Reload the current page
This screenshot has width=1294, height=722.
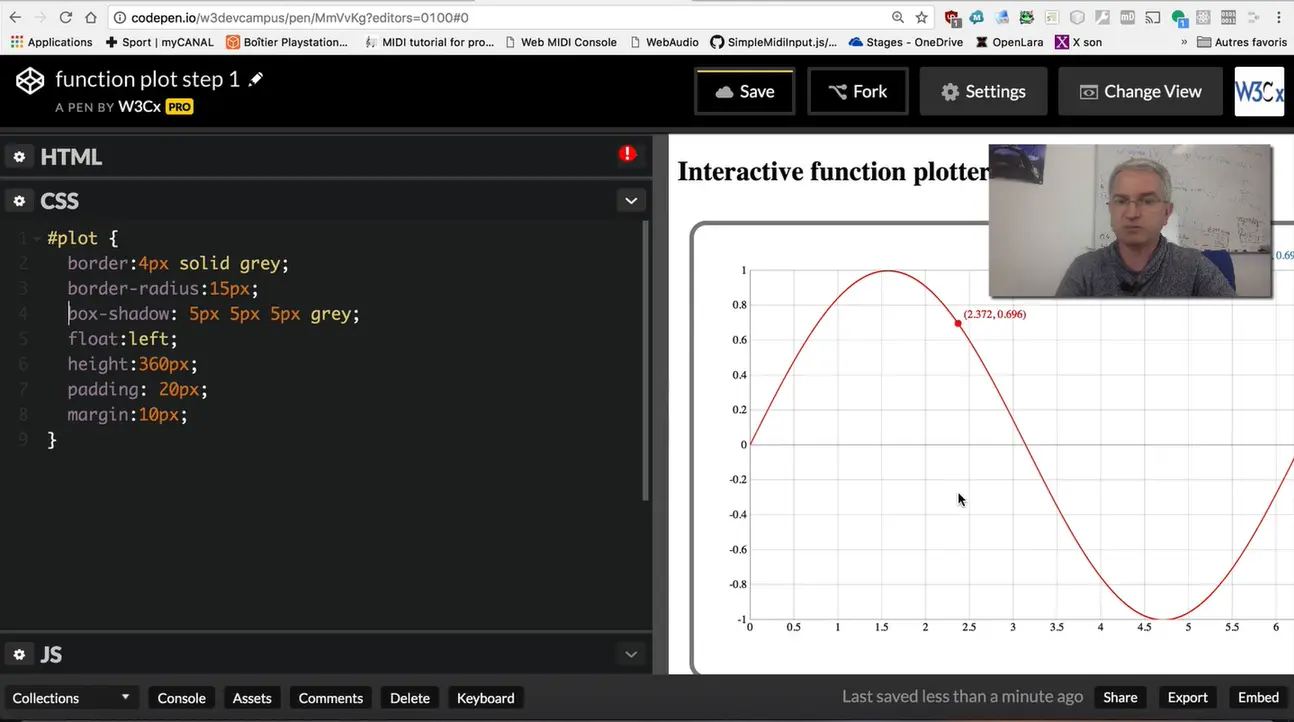point(66,18)
